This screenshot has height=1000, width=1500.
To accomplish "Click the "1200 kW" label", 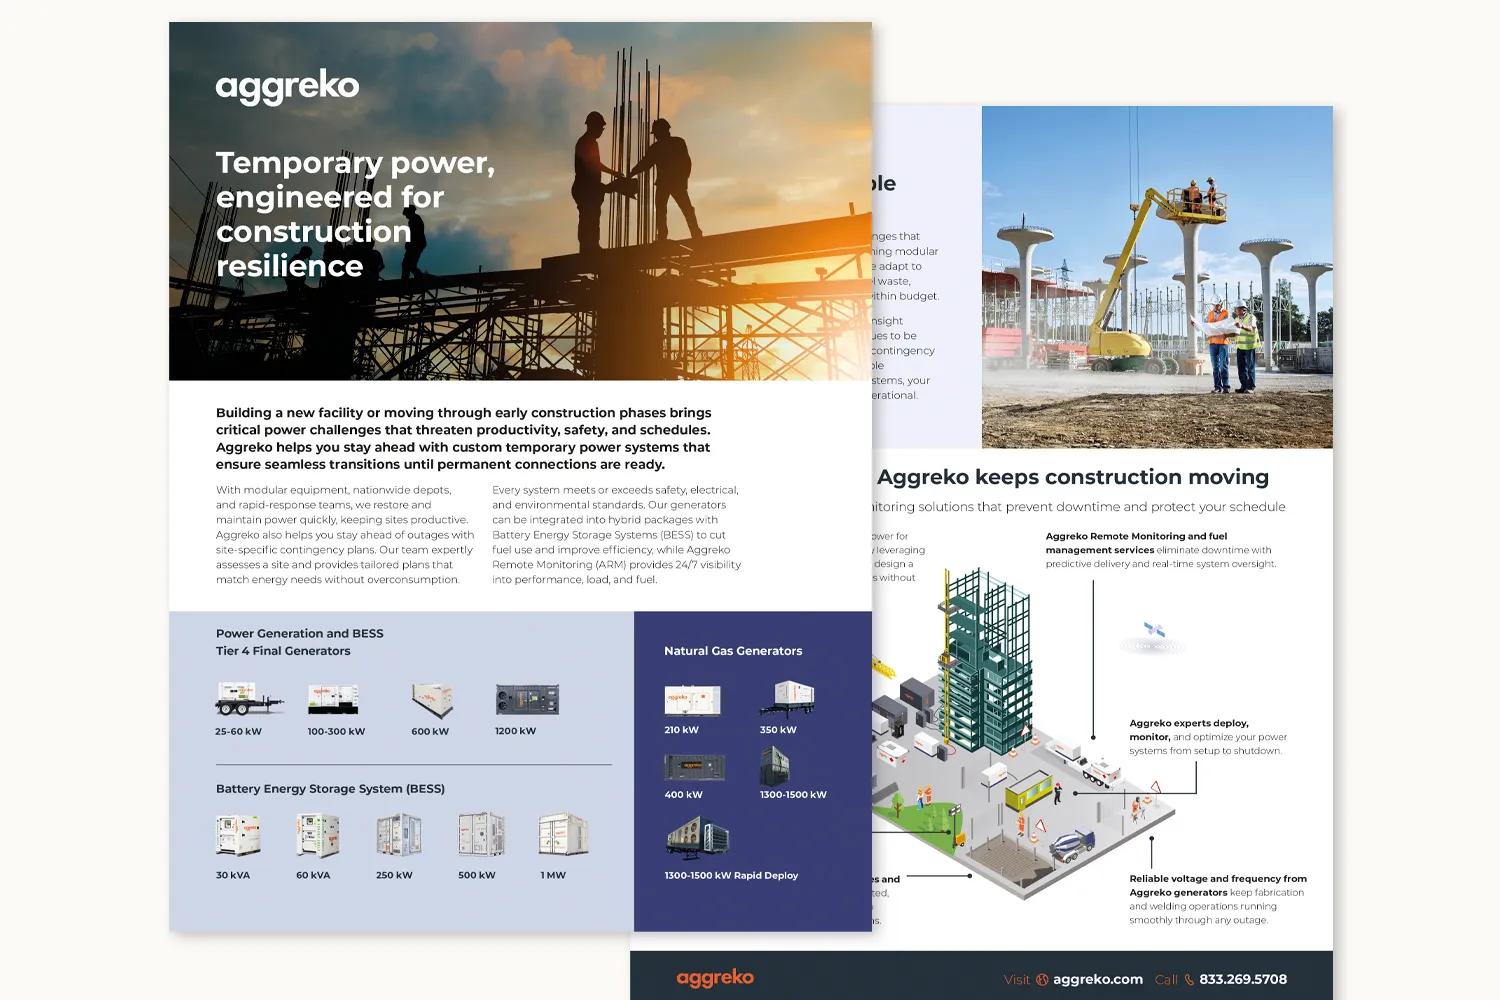I will click(515, 731).
